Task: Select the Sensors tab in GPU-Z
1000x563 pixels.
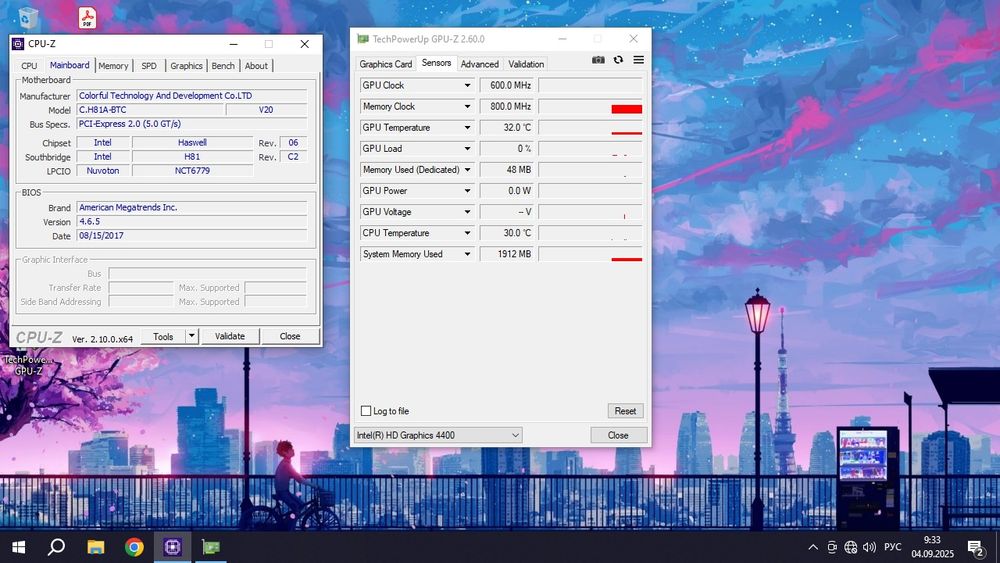Action: [x=436, y=63]
